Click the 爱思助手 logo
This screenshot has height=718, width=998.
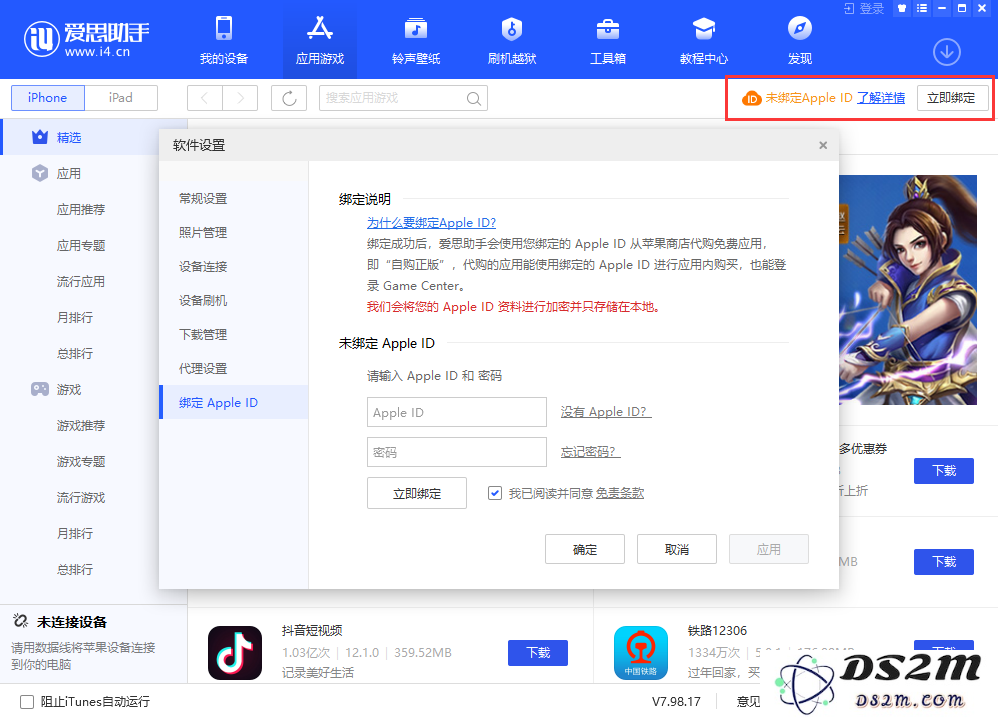point(87,39)
